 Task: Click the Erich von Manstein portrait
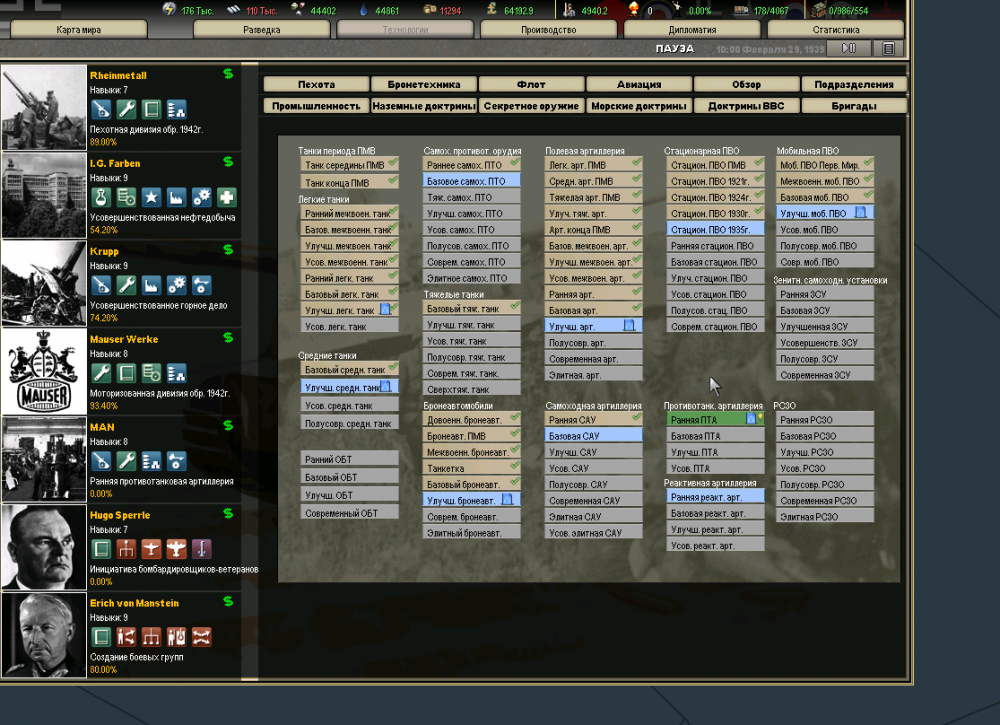pos(44,635)
